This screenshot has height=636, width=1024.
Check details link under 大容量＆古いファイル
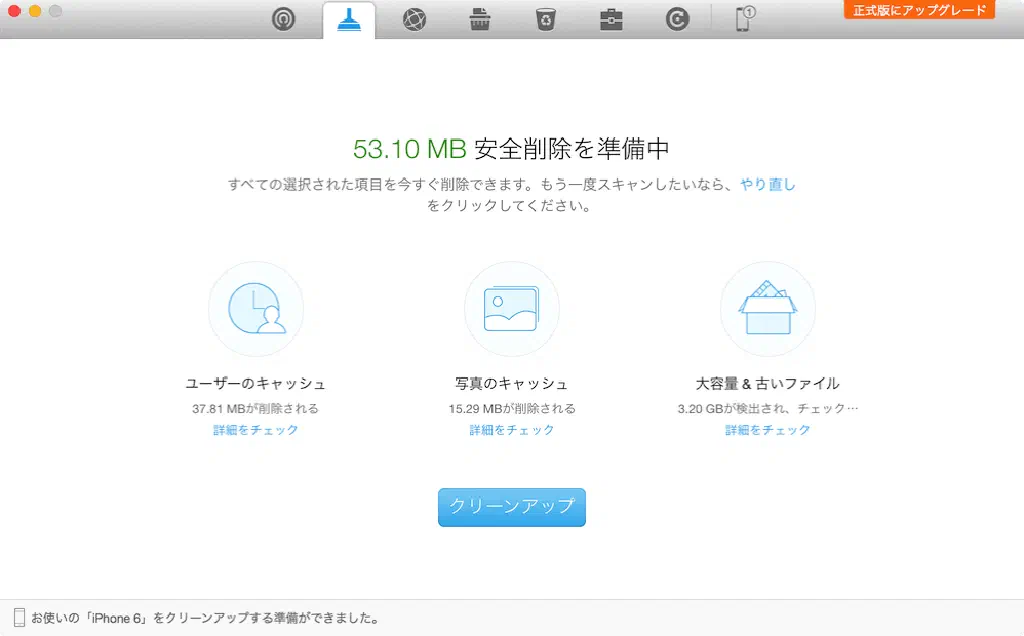[x=768, y=430]
